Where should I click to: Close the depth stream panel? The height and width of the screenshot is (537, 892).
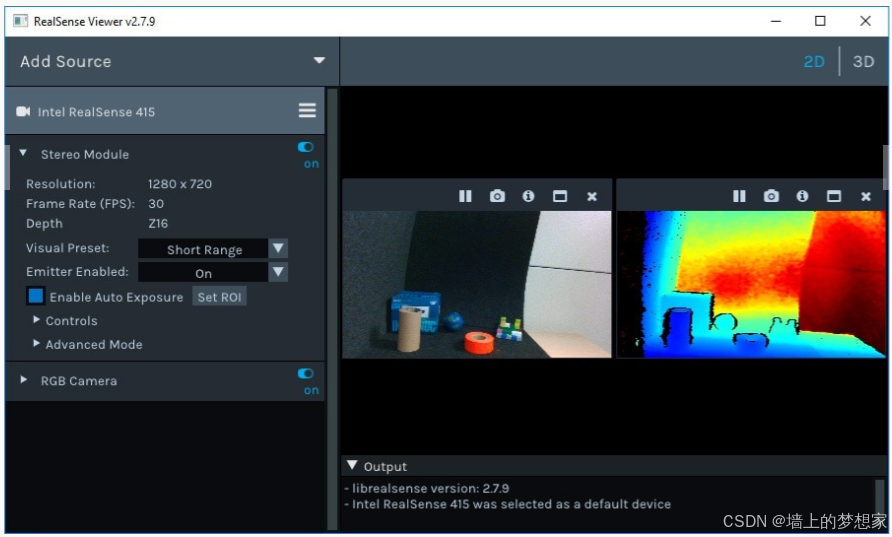click(x=866, y=196)
